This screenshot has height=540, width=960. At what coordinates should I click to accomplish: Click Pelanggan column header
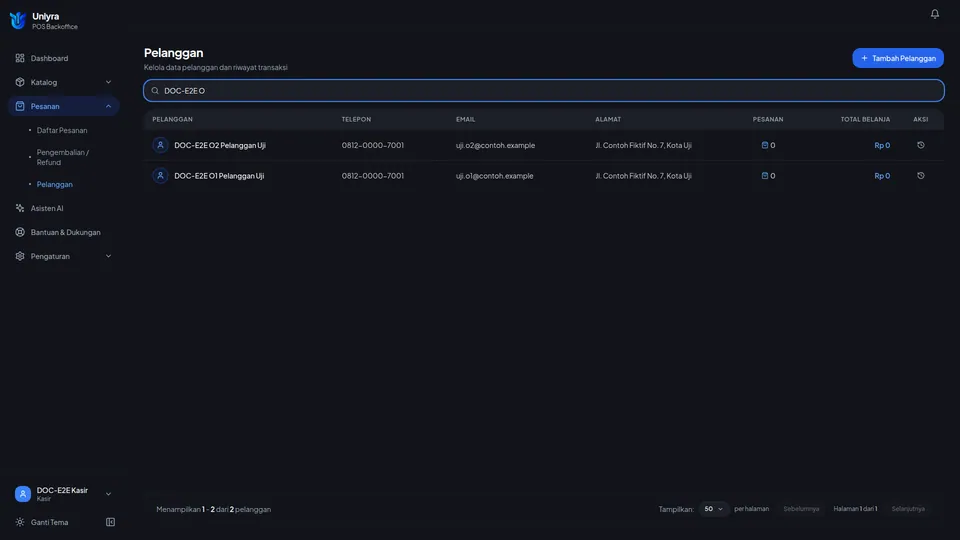point(172,119)
